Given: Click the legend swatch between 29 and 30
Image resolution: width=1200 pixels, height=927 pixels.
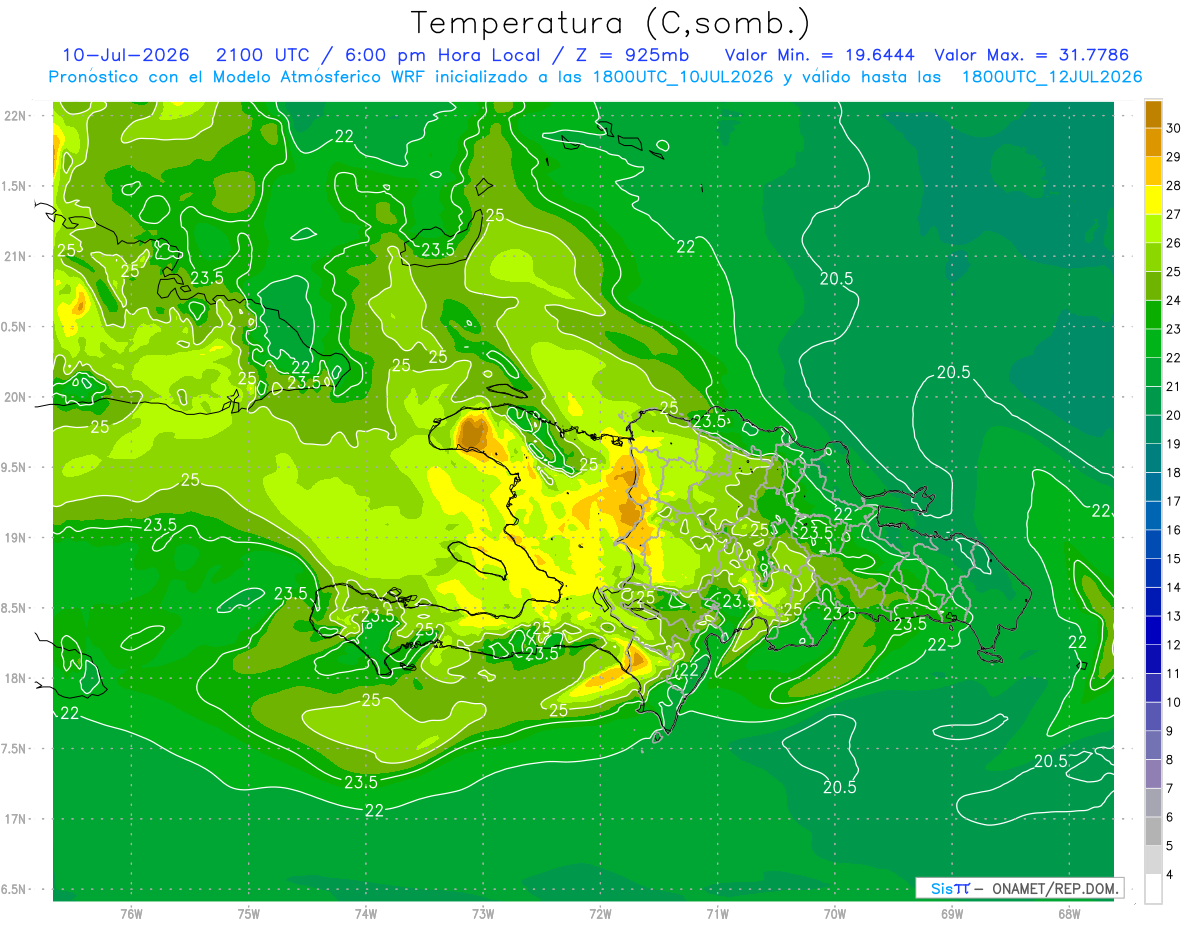Looking at the screenshot, I should point(1153,142).
